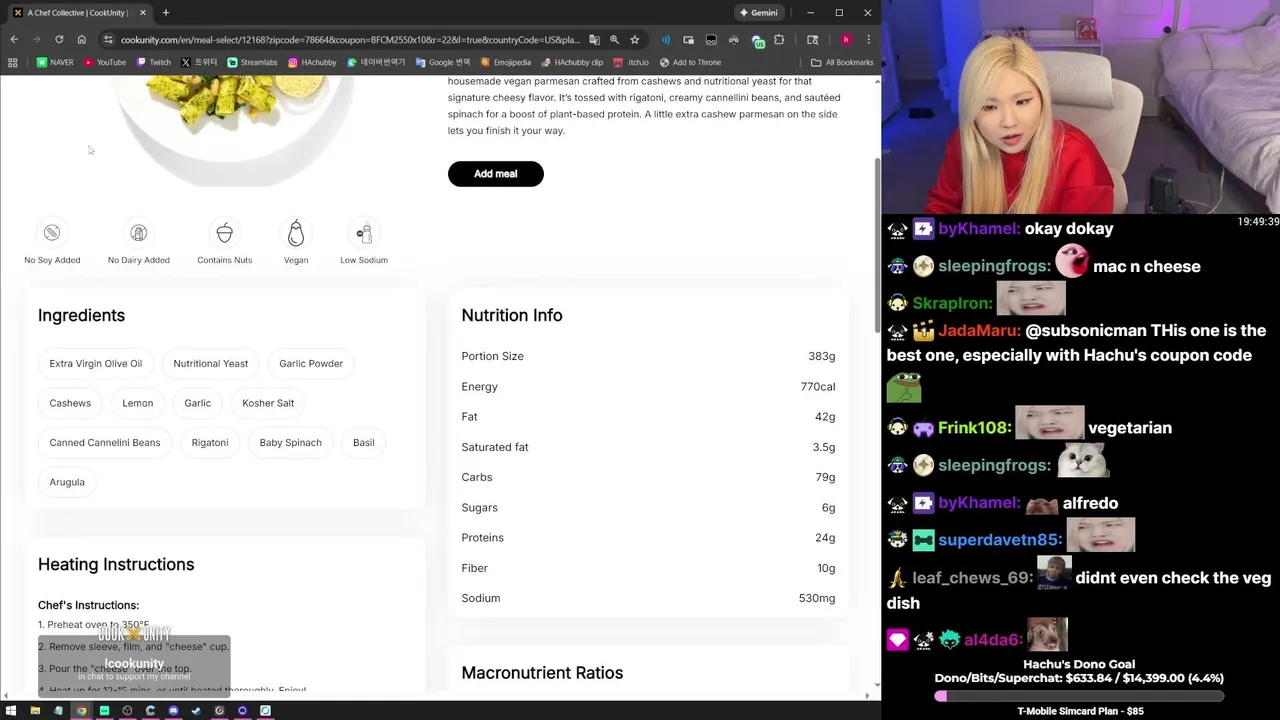Select the Rigatoni ingredient chip
This screenshot has height=720, width=1280.
210,443
